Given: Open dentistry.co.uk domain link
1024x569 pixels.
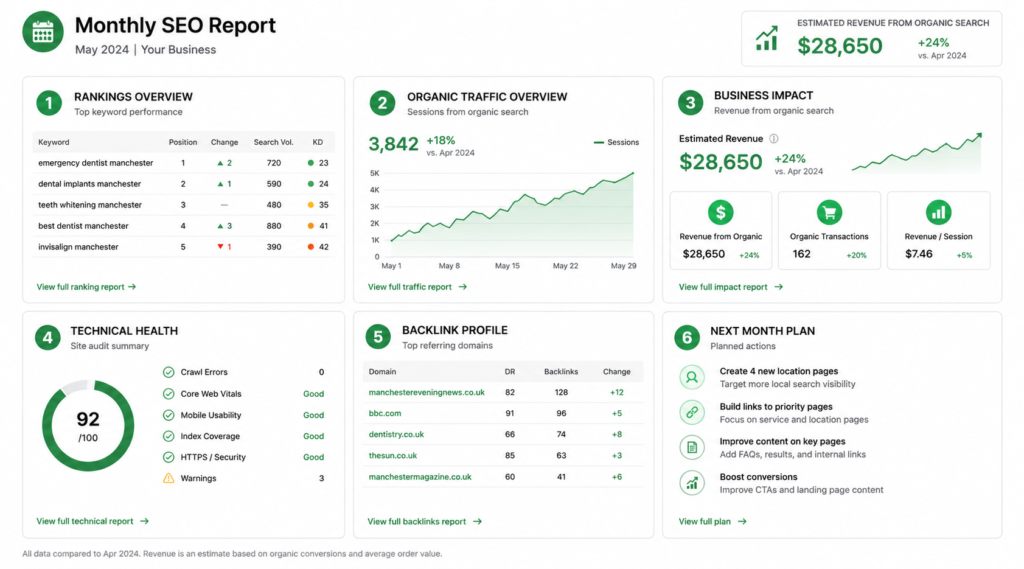Looking at the screenshot, I should (x=396, y=434).
